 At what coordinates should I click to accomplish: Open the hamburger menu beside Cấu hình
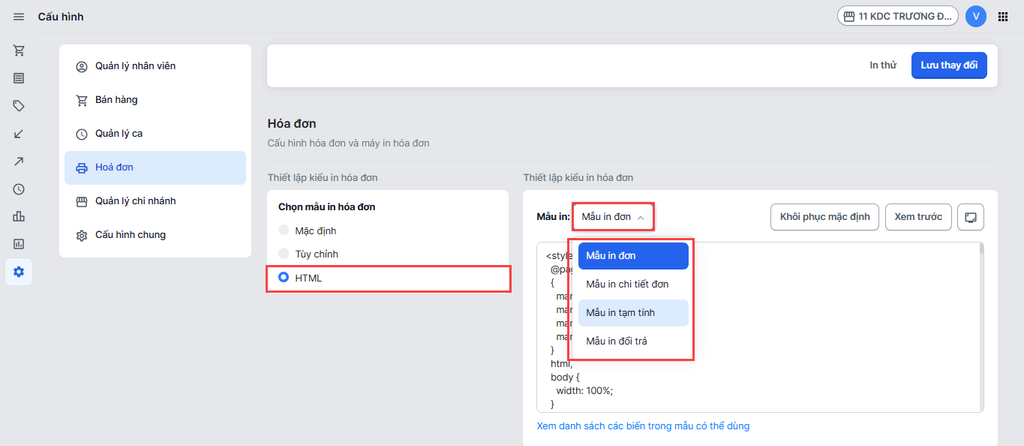pos(18,16)
